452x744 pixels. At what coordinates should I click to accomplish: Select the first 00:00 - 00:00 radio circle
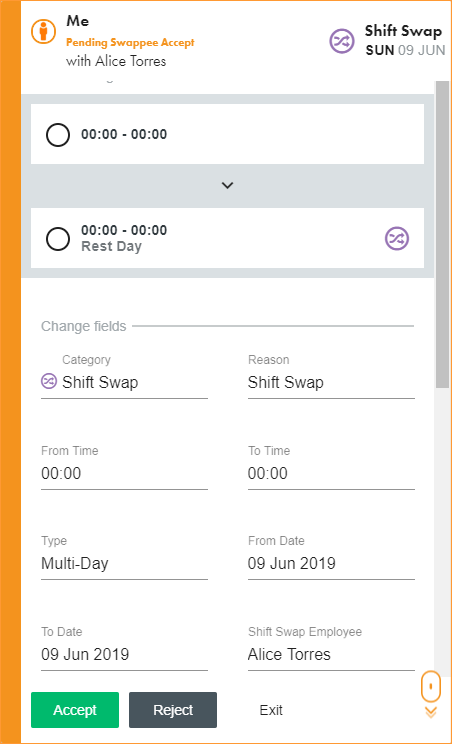point(58,135)
